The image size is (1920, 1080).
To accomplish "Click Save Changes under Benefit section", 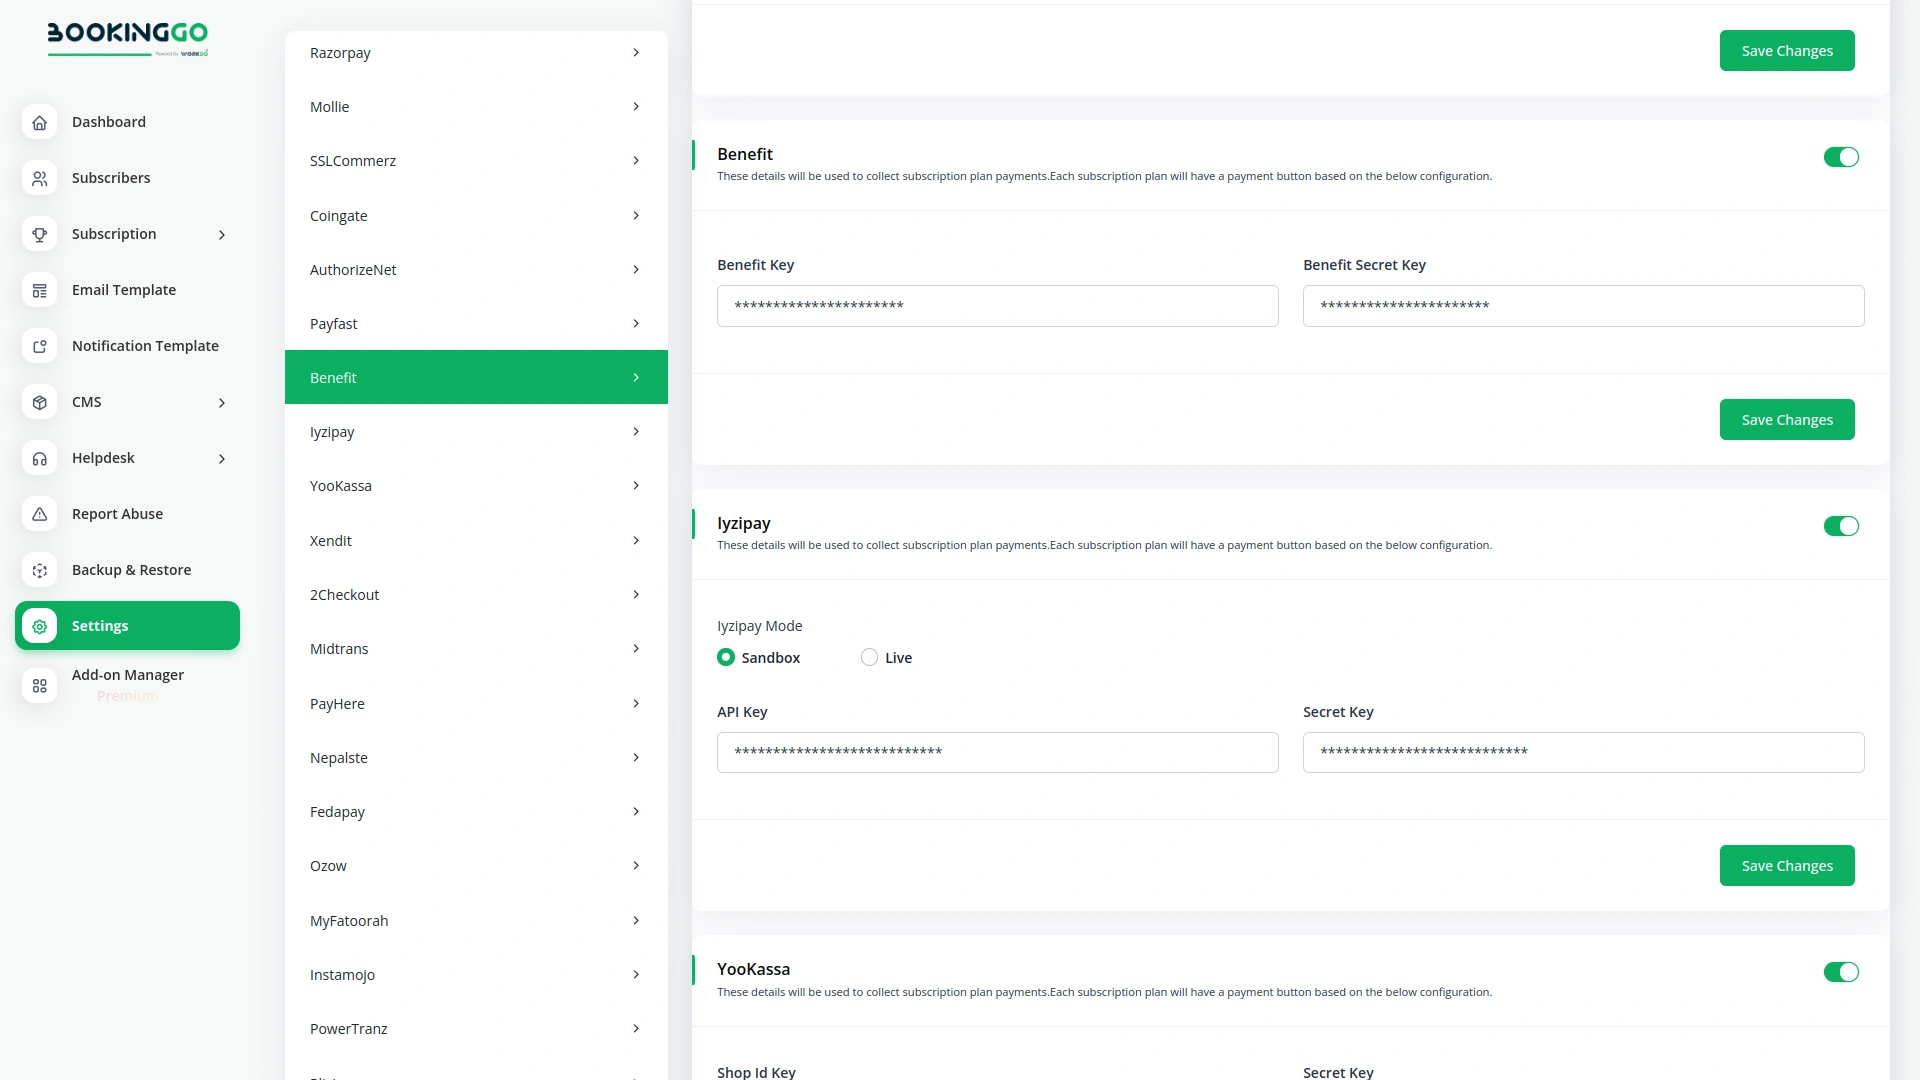I will 1787,419.
